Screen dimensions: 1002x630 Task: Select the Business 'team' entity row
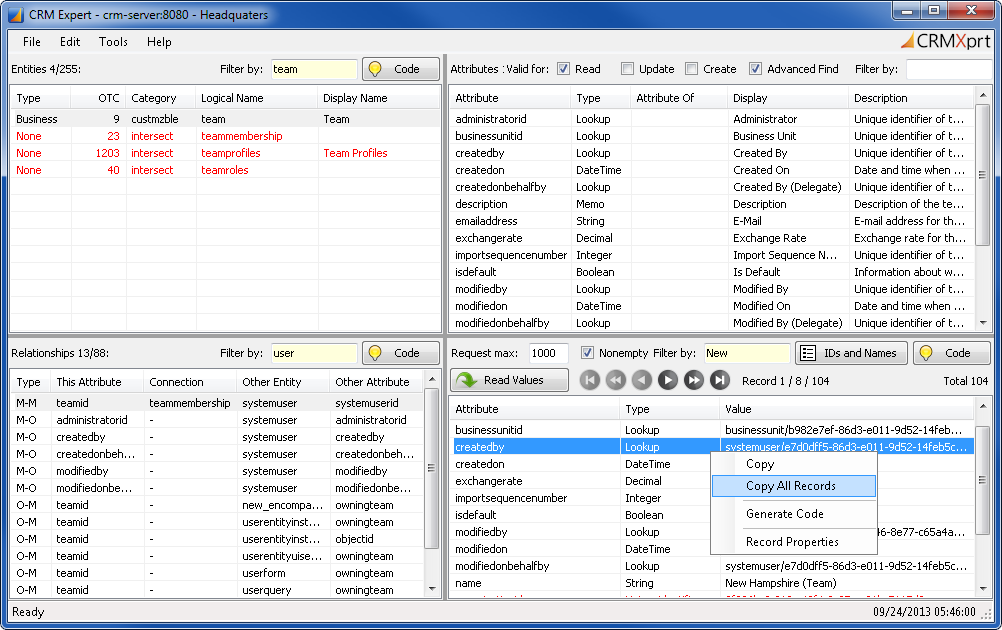(225, 119)
